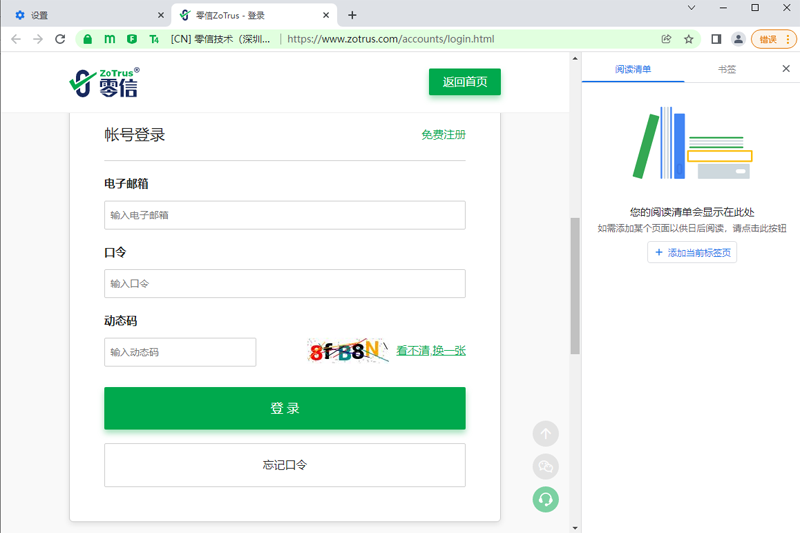
Task: Click the green padlock security icon
Action: click(88, 39)
